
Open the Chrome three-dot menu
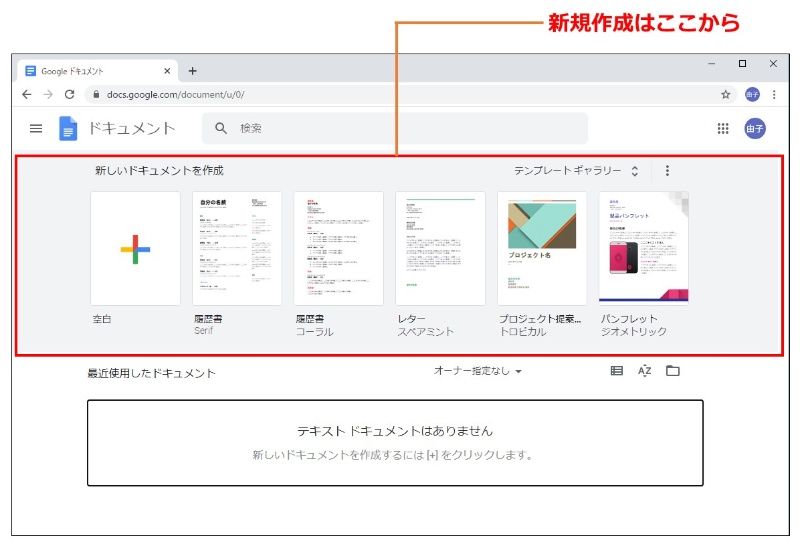click(773, 94)
